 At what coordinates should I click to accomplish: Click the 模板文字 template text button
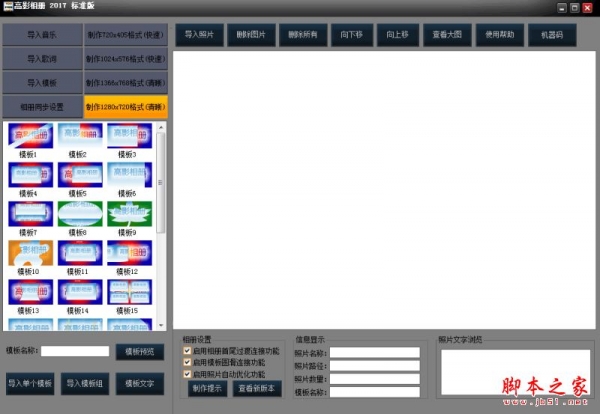click(140, 383)
